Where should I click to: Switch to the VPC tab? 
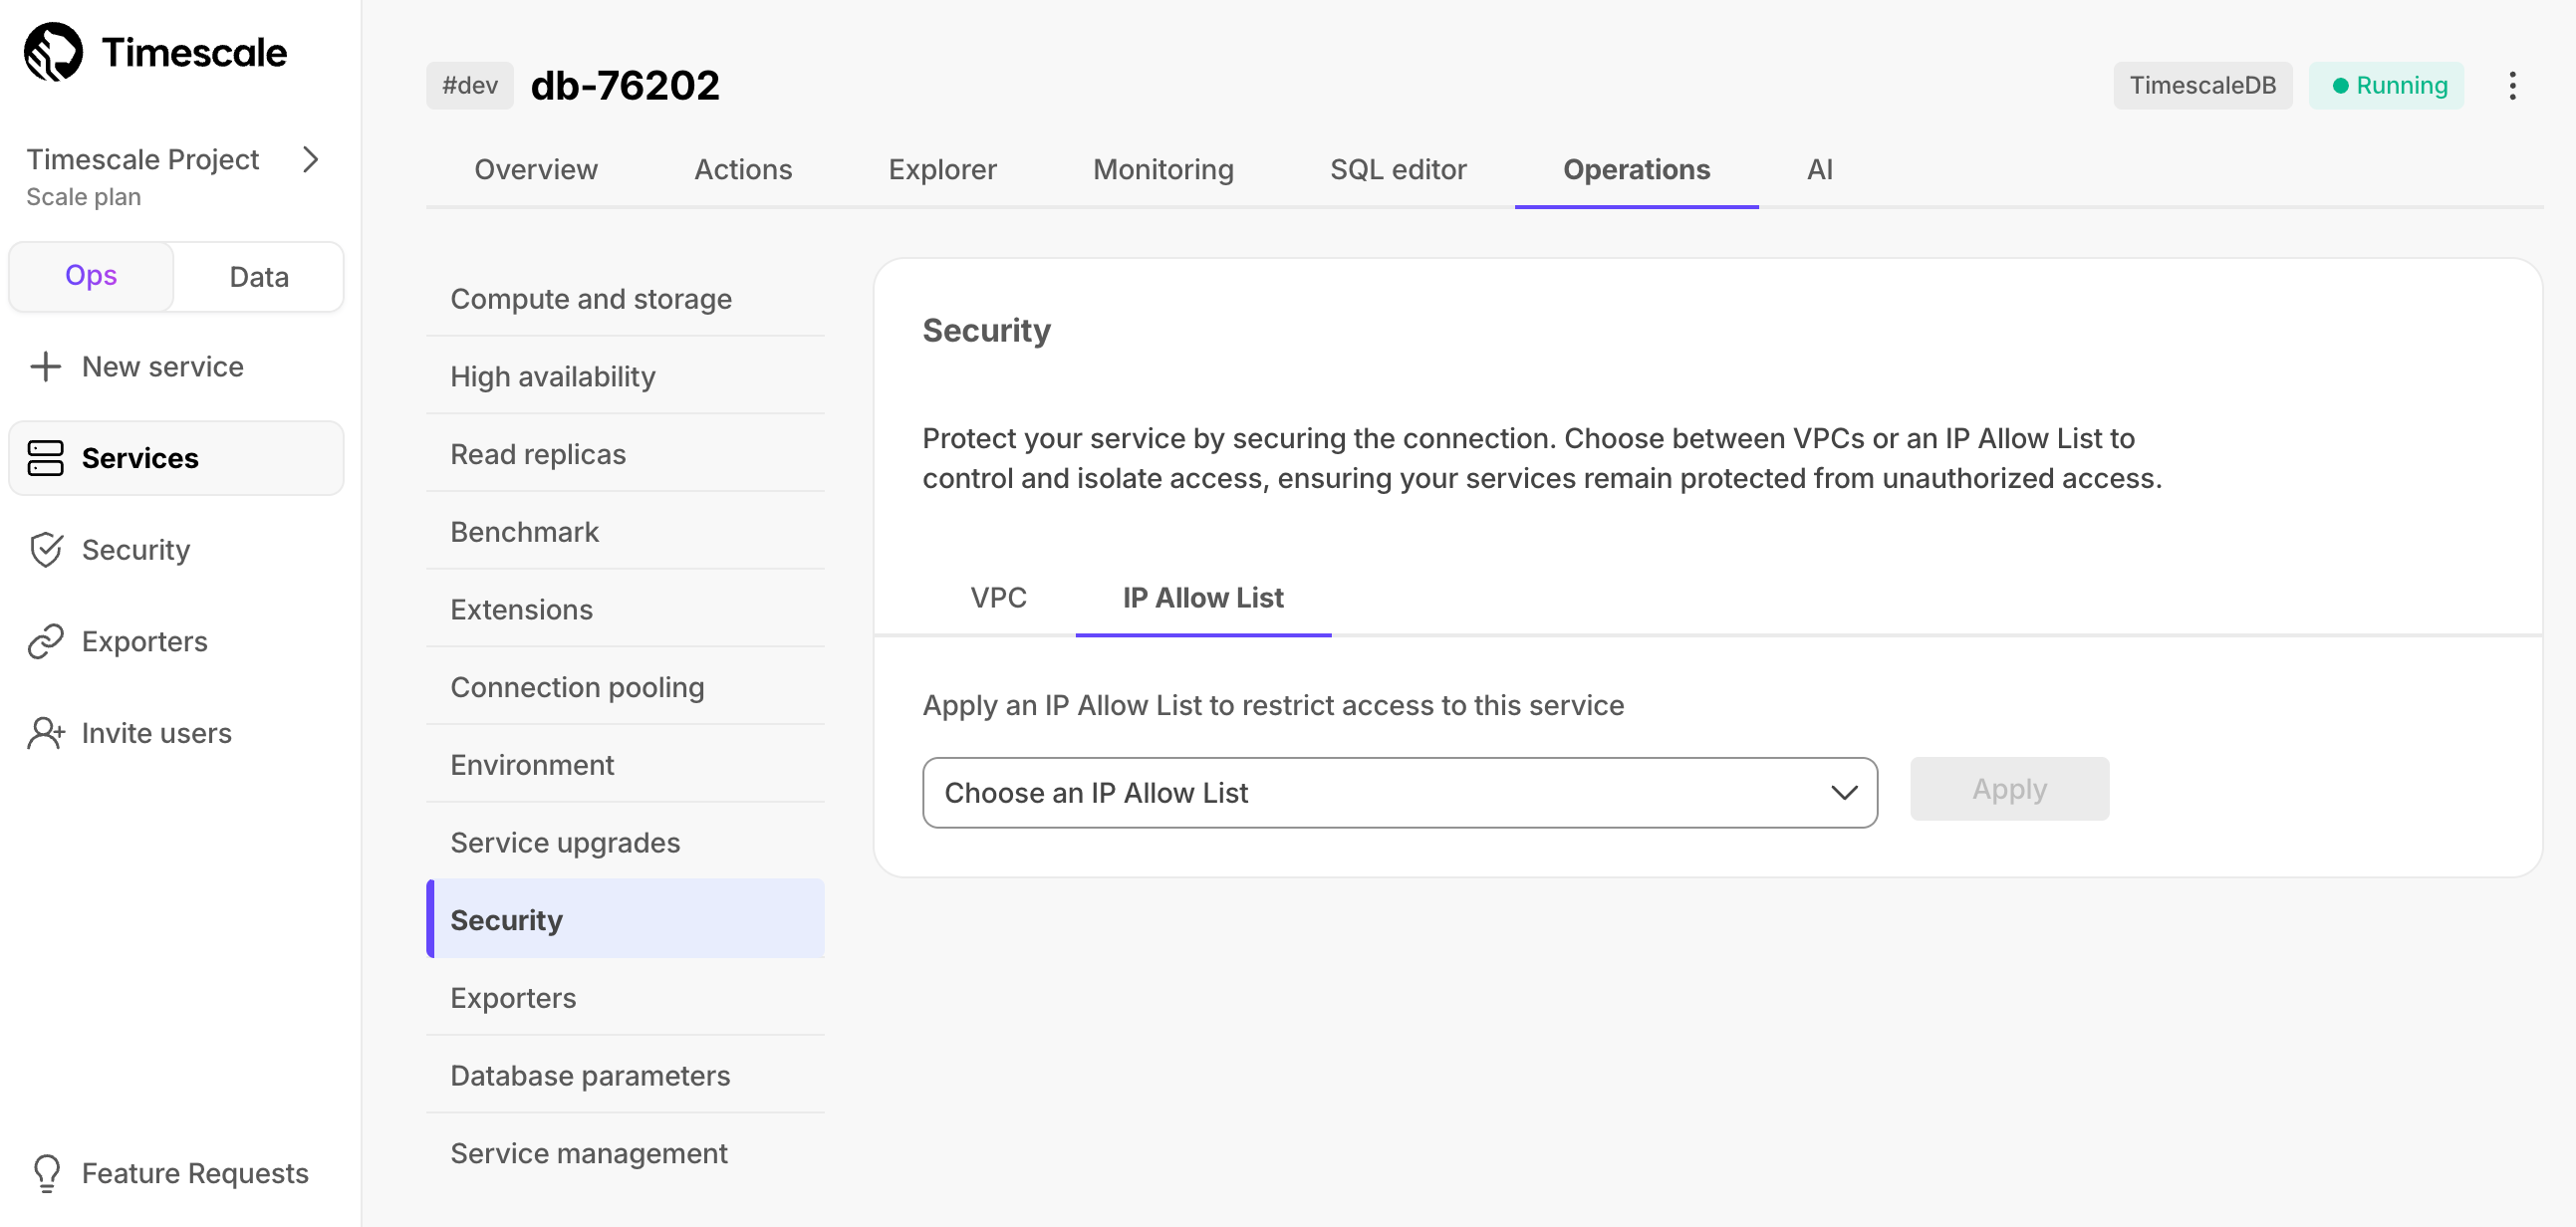[x=998, y=598]
